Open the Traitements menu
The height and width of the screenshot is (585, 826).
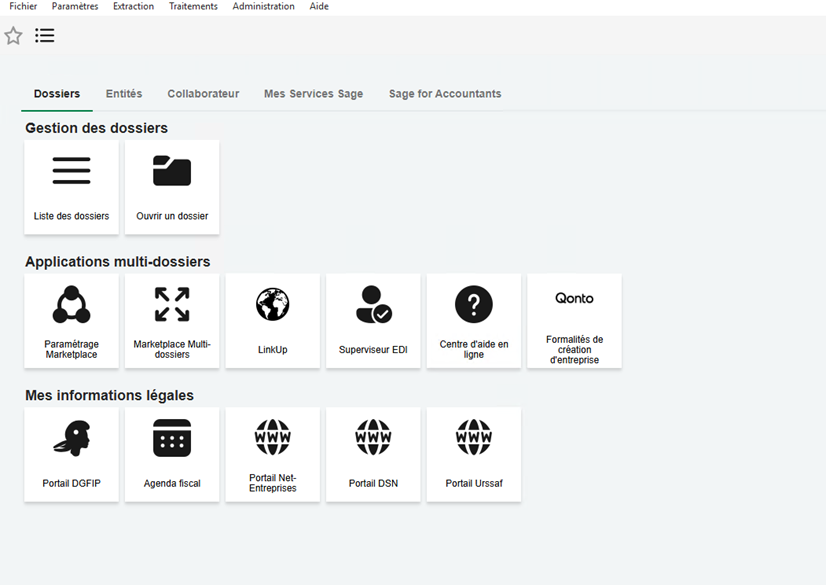point(193,6)
